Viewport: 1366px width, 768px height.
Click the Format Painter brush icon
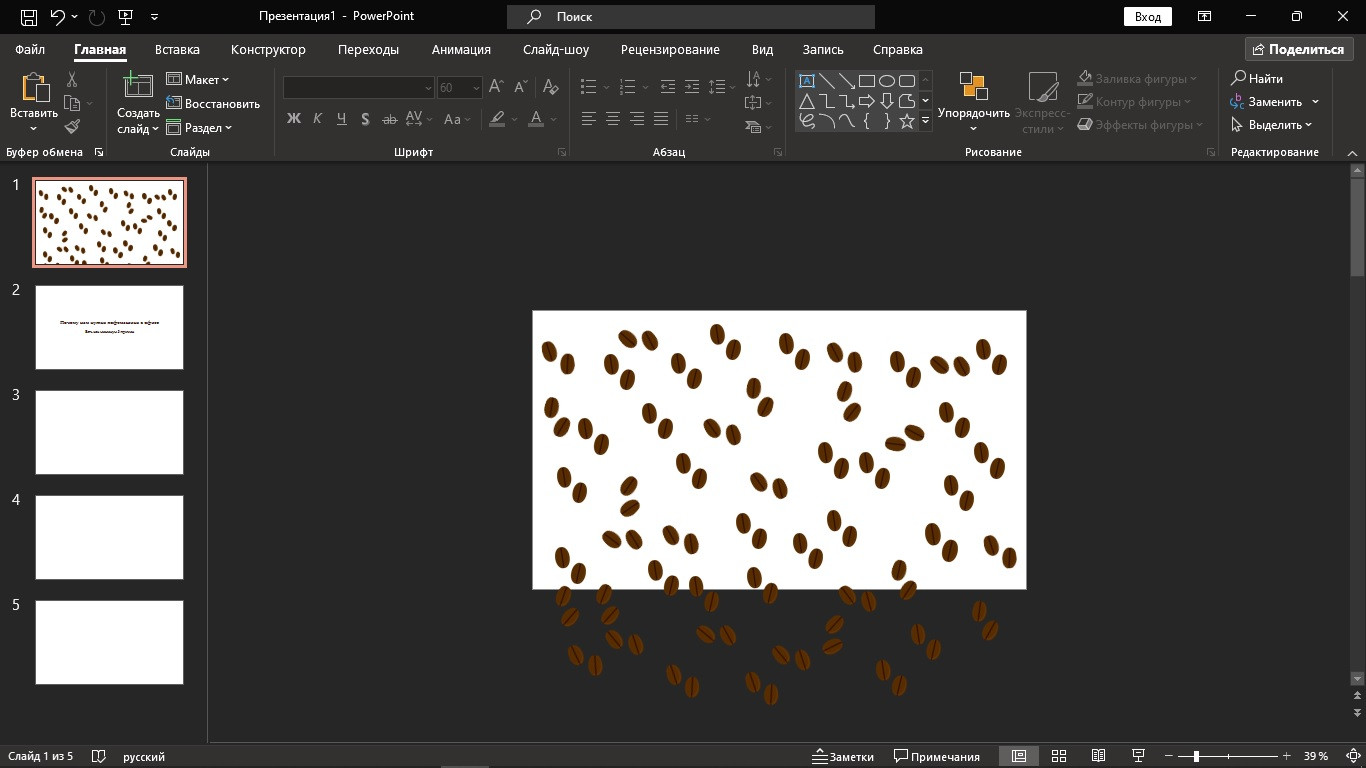(72, 127)
